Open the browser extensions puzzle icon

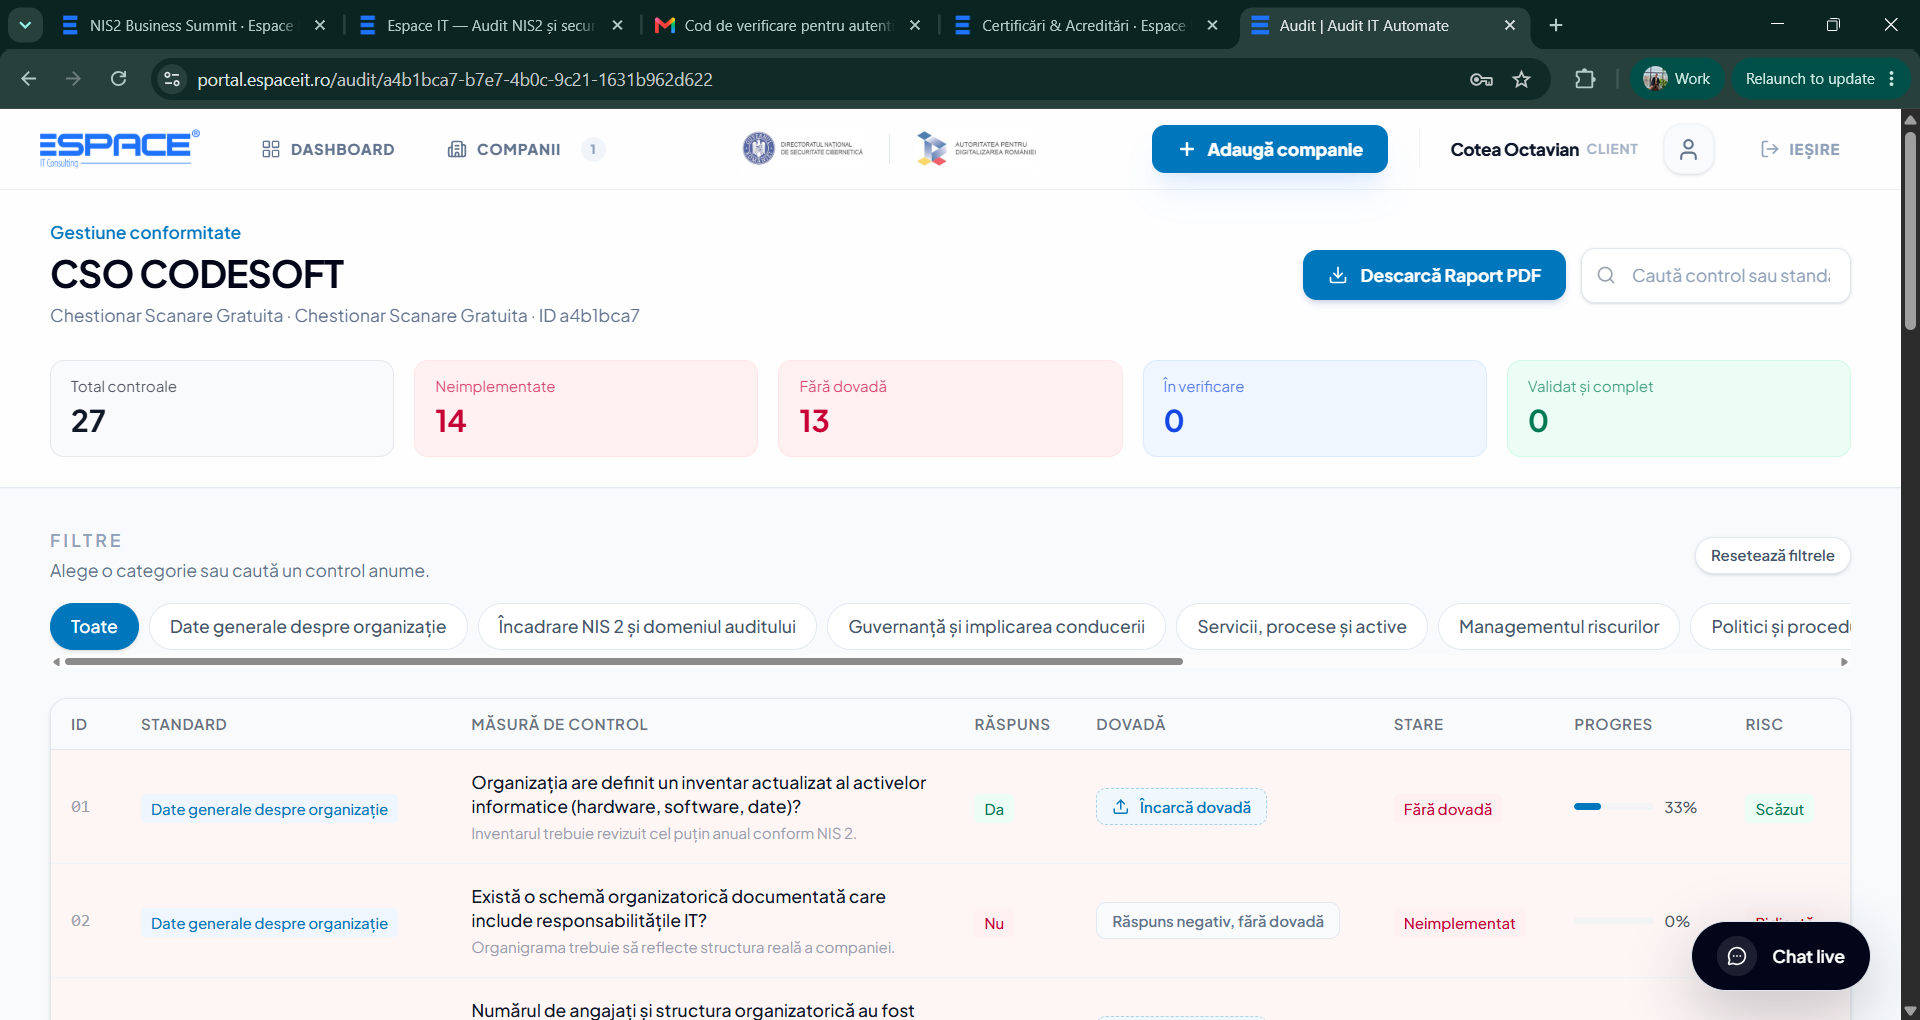point(1585,79)
